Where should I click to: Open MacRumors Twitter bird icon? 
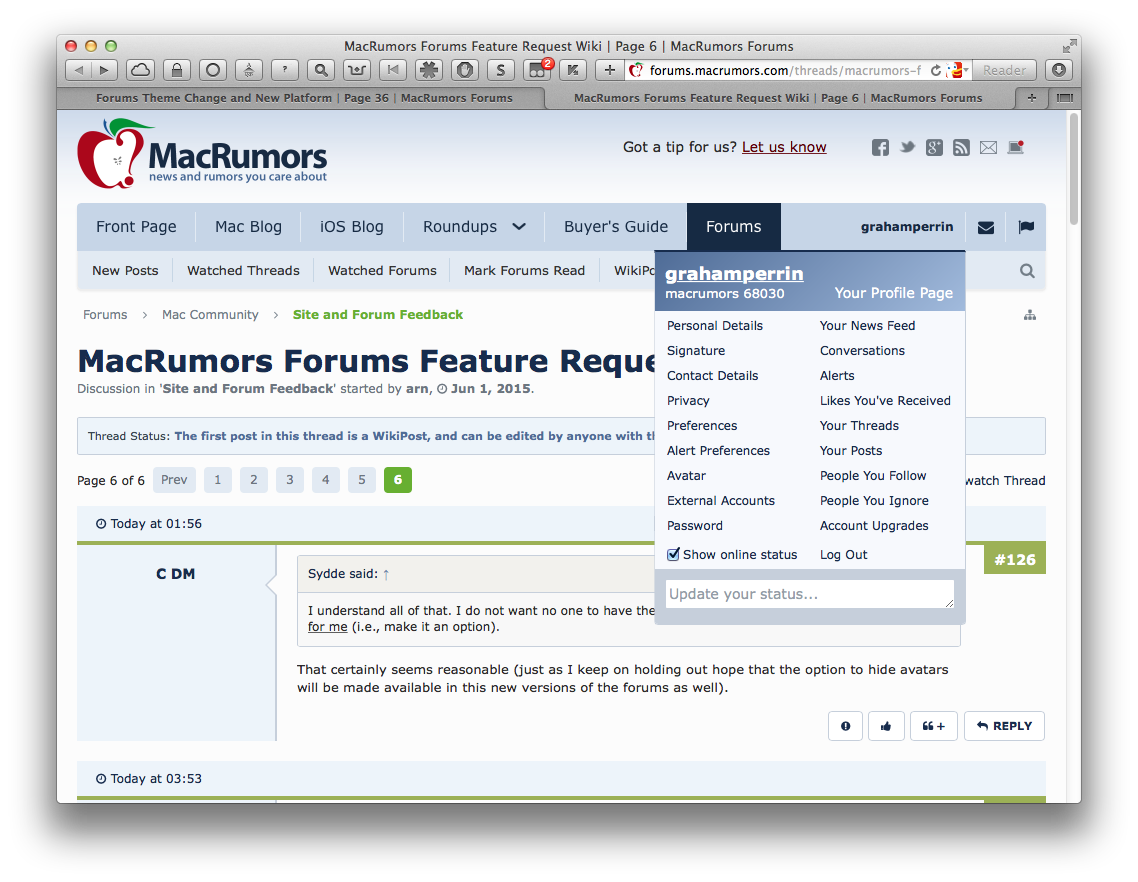pyautogui.click(x=907, y=148)
